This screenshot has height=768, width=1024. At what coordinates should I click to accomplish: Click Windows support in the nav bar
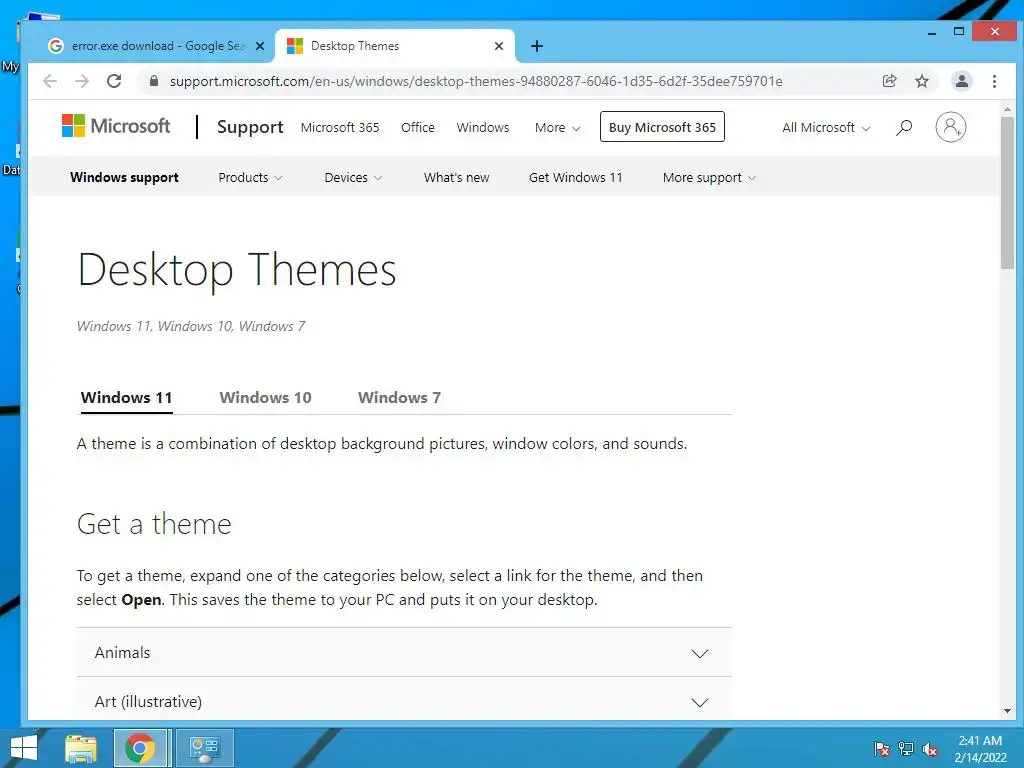point(124,178)
